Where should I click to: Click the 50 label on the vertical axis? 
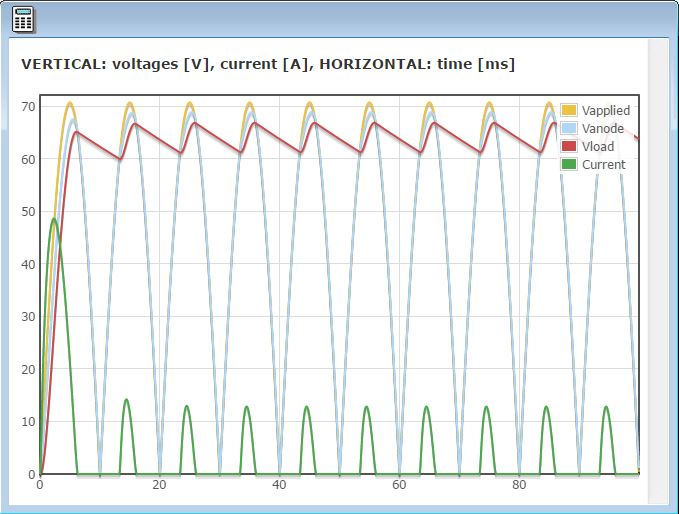(28, 212)
